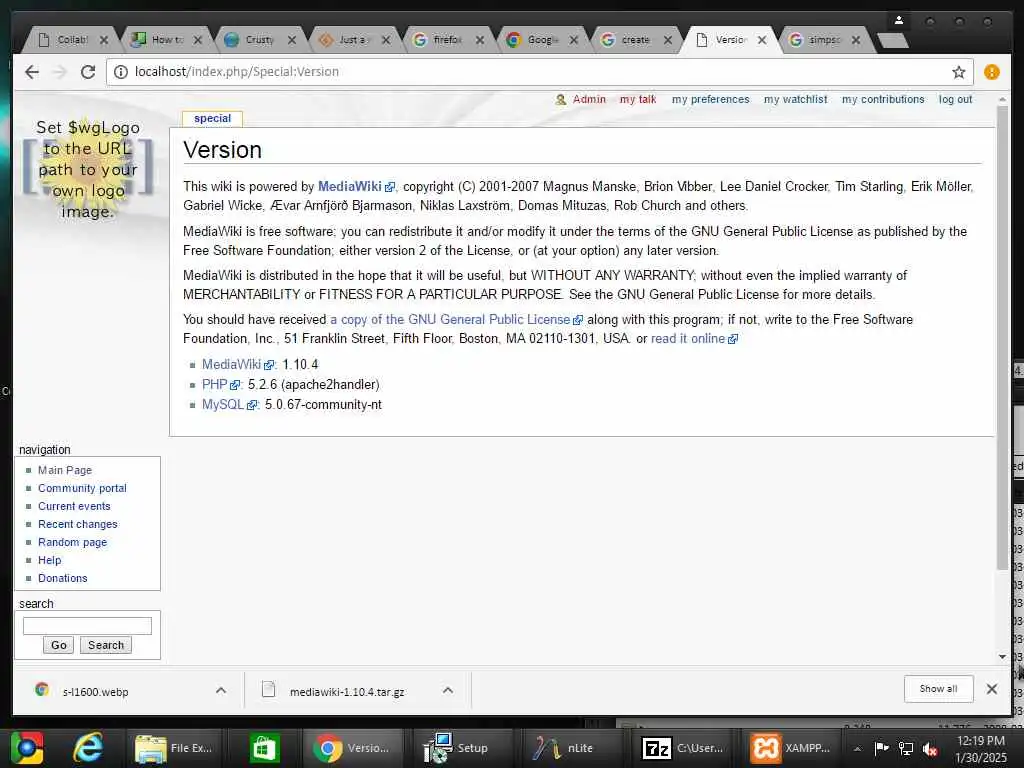Log out of the wiki
This screenshot has width=1024, height=768.
[955, 99]
